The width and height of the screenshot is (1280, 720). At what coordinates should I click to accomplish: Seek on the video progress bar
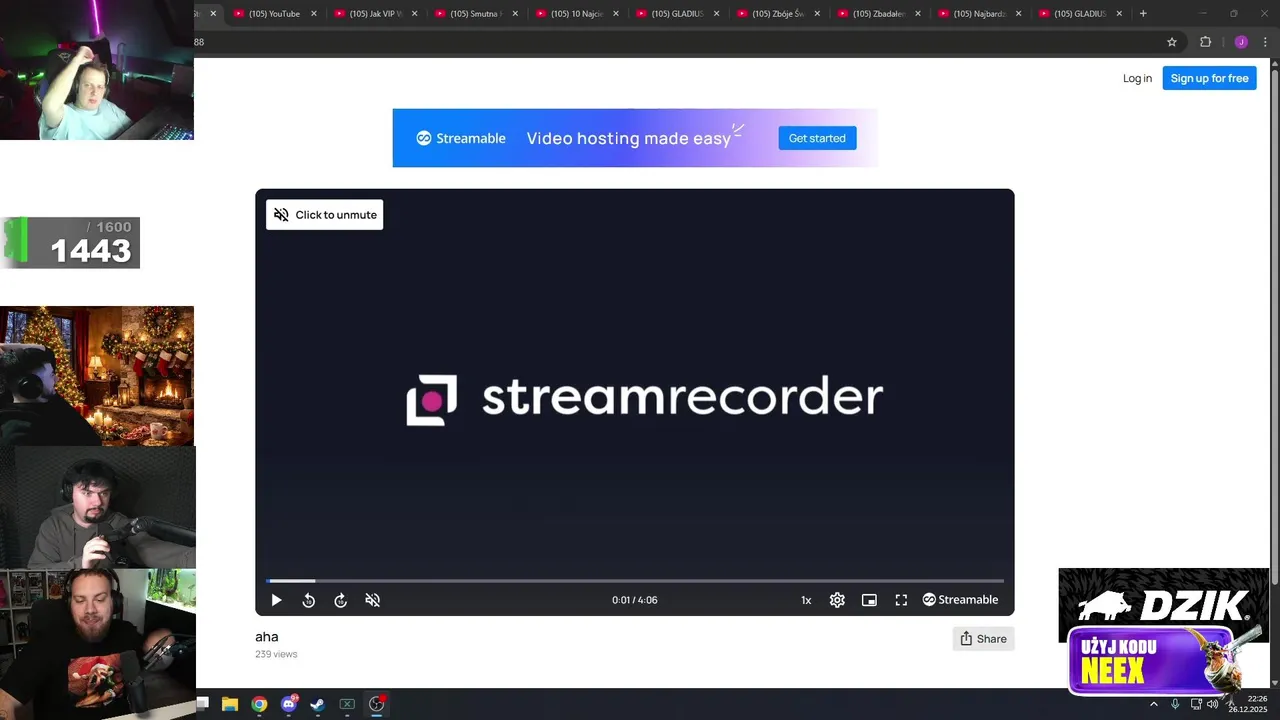(x=635, y=580)
